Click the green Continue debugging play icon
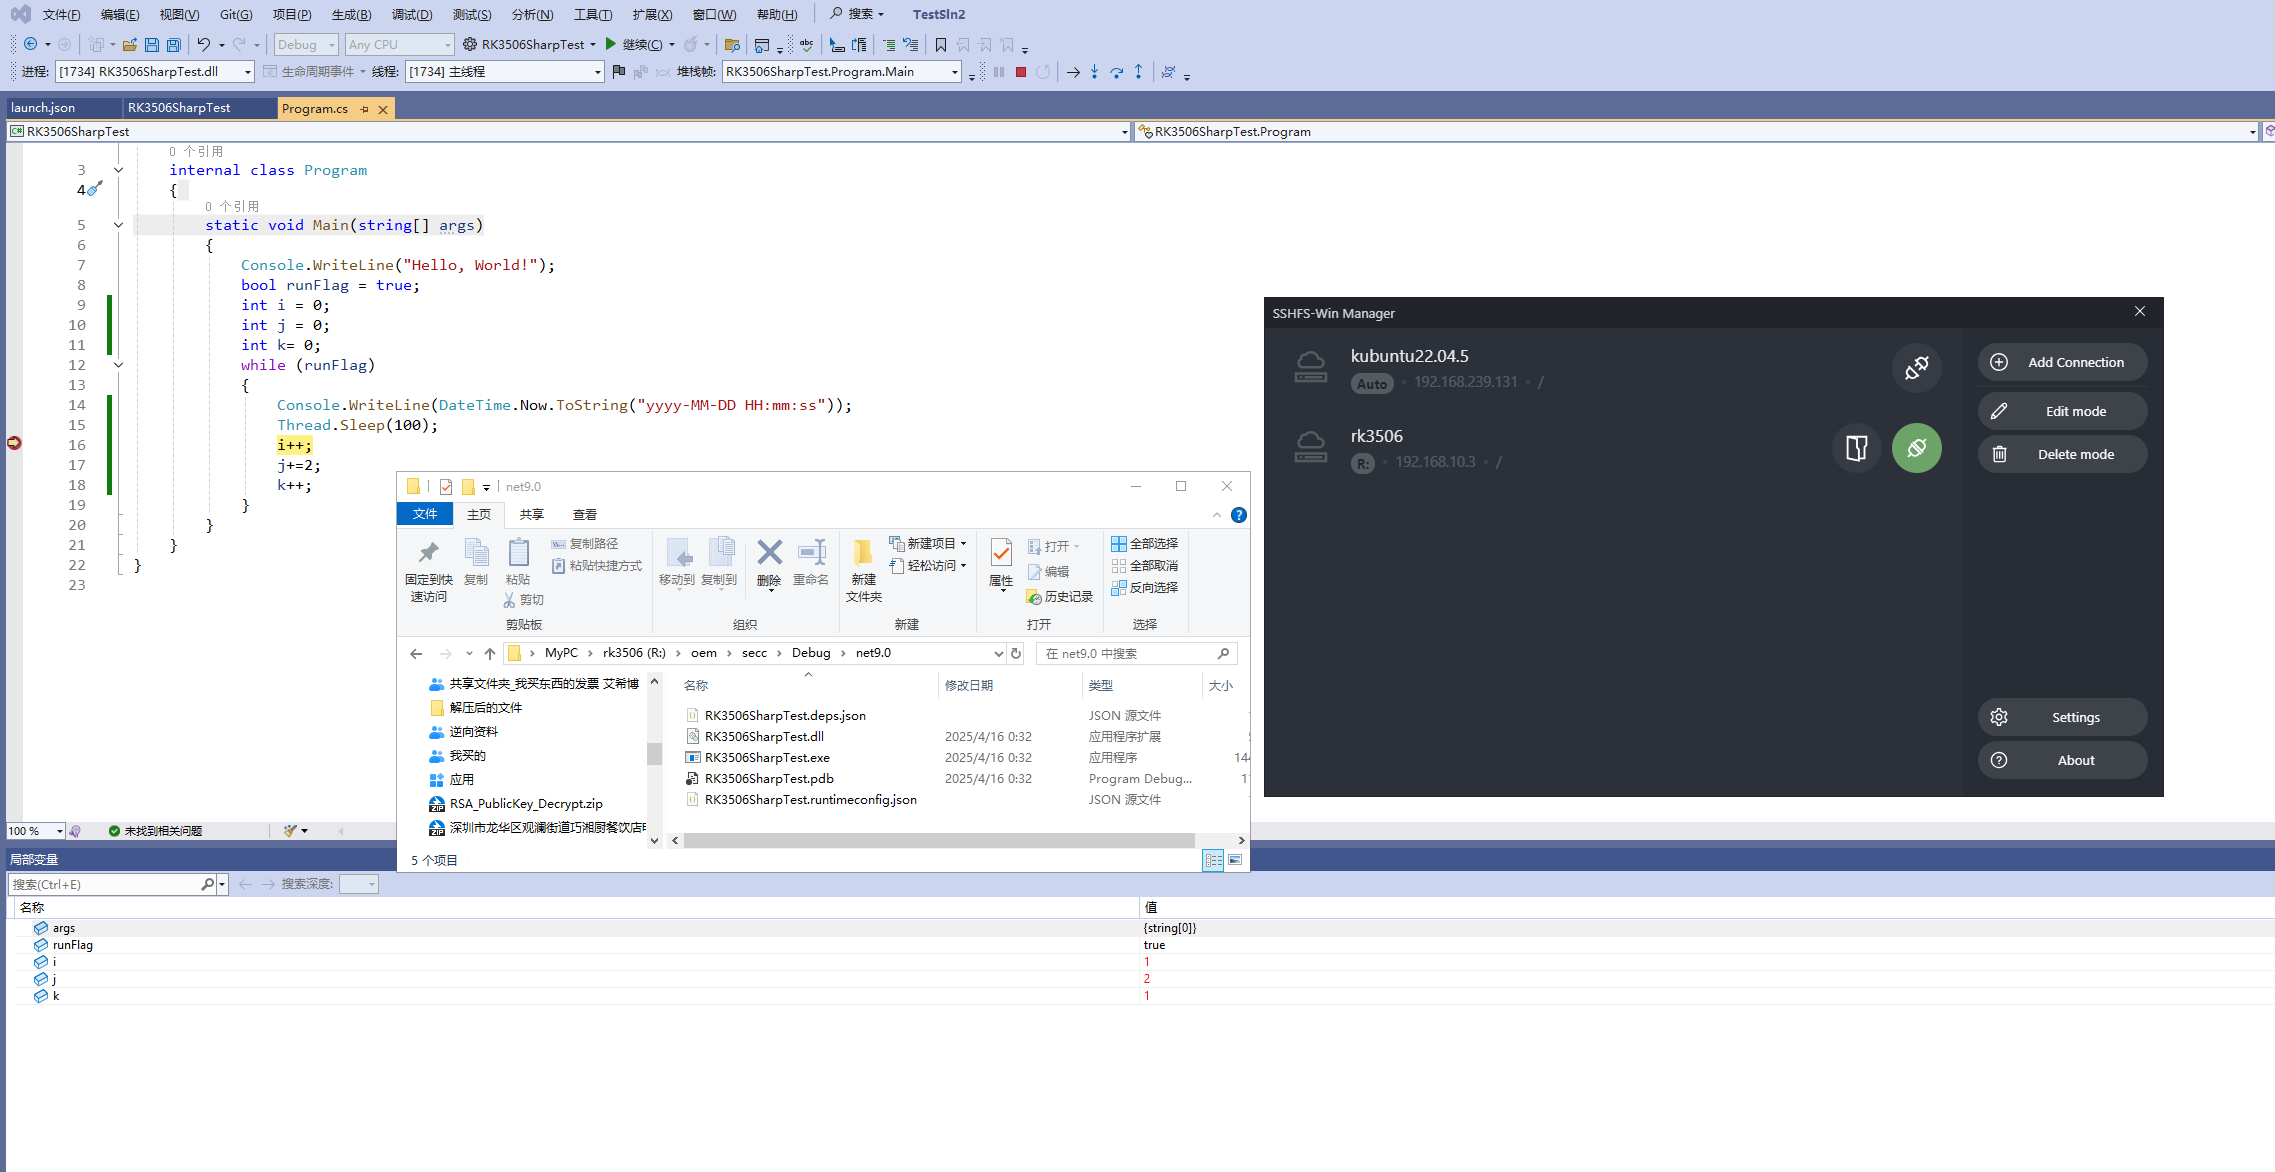Image resolution: width=2275 pixels, height=1172 pixels. pos(610,44)
